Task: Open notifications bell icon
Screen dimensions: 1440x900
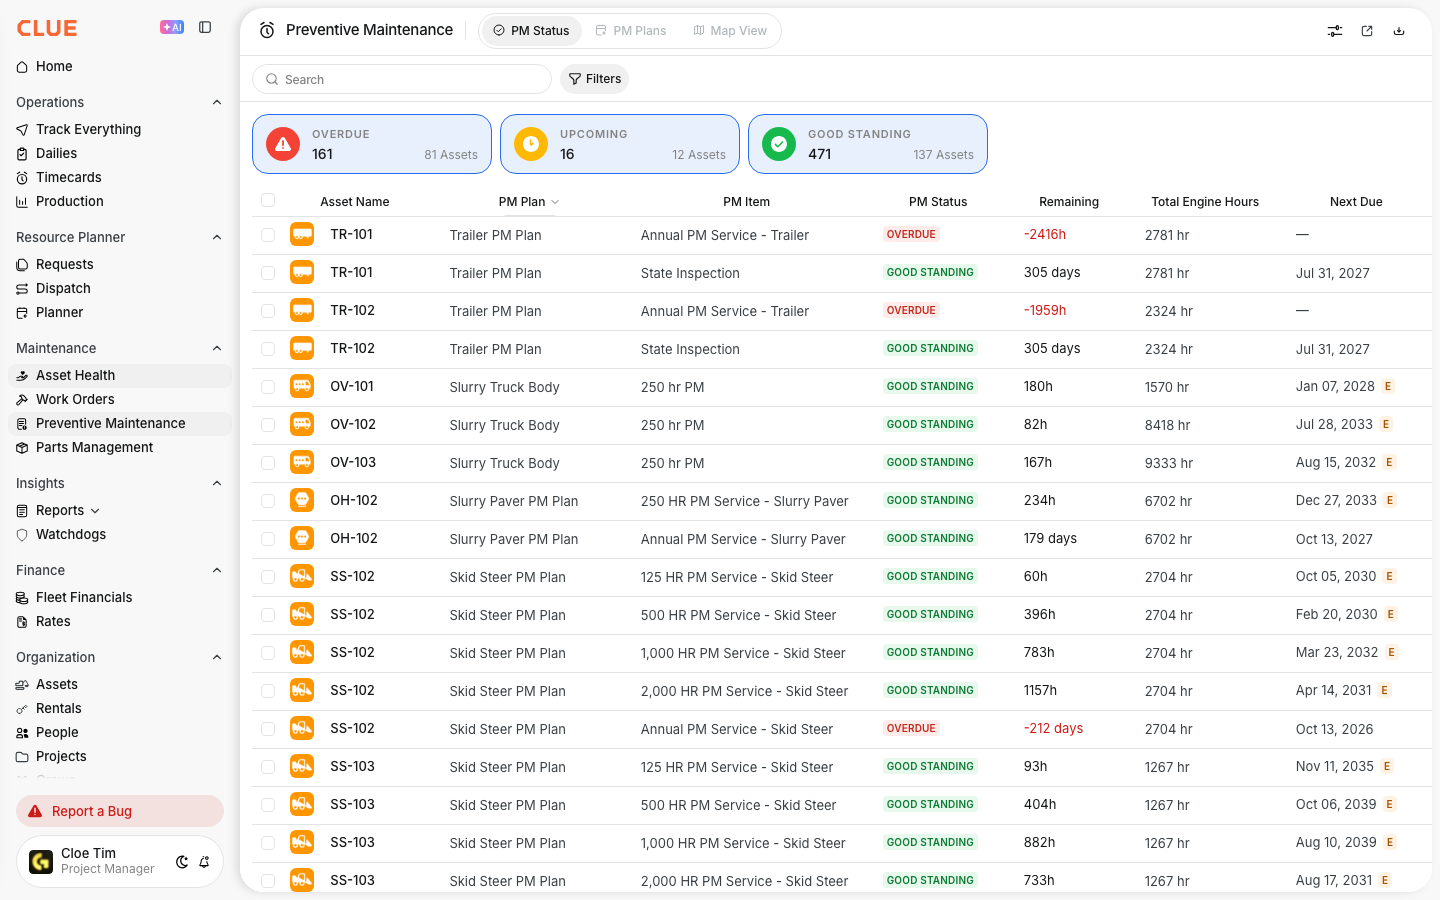Action: coord(204,862)
